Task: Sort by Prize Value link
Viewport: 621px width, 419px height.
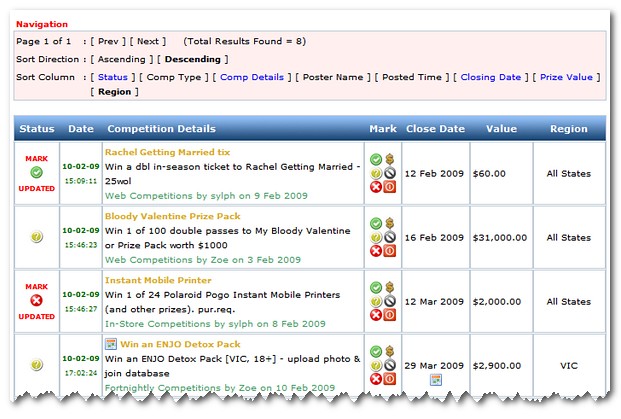Action: [x=566, y=77]
